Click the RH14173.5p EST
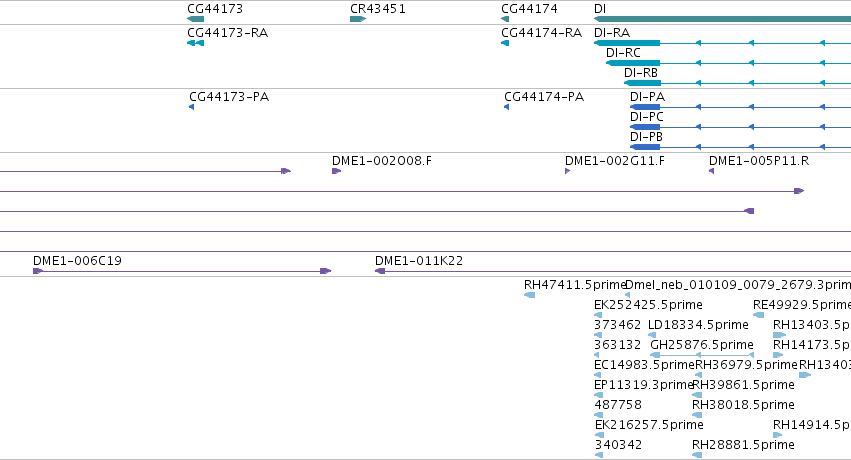The height and width of the screenshot is (460, 851). pyautogui.click(x=778, y=355)
